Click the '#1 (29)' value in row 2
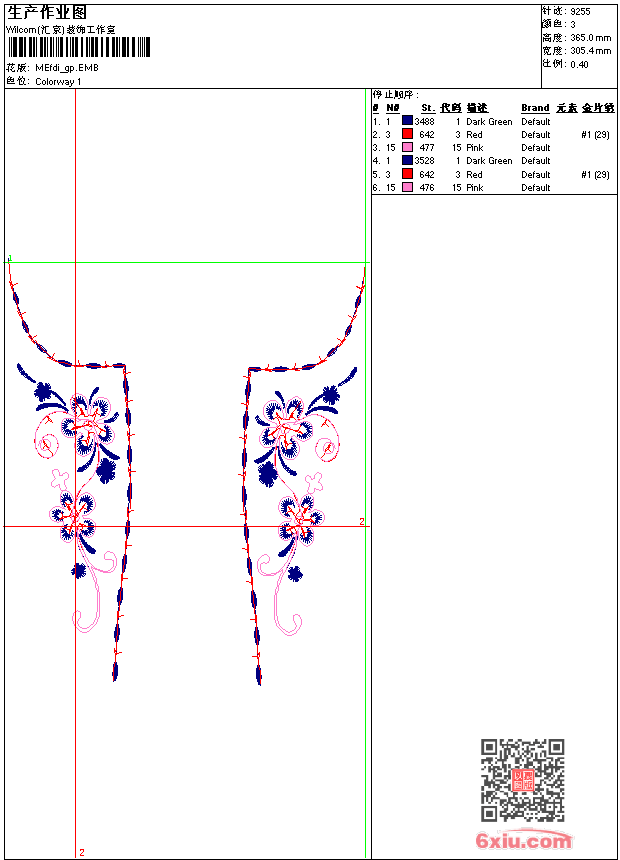This screenshot has height=860, width=620. click(x=595, y=134)
